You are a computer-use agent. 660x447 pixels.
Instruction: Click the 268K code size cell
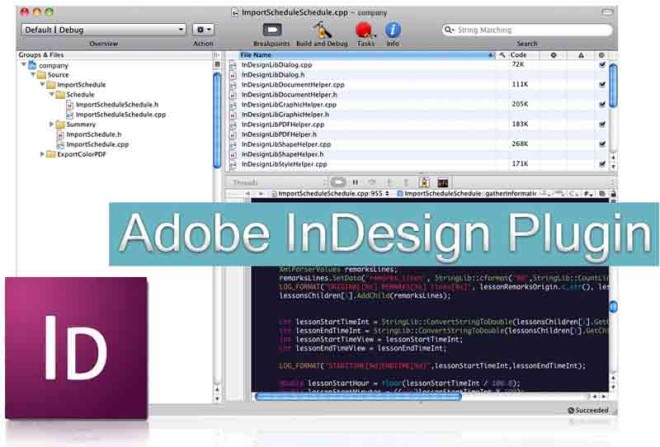click(x=519, y=144)
